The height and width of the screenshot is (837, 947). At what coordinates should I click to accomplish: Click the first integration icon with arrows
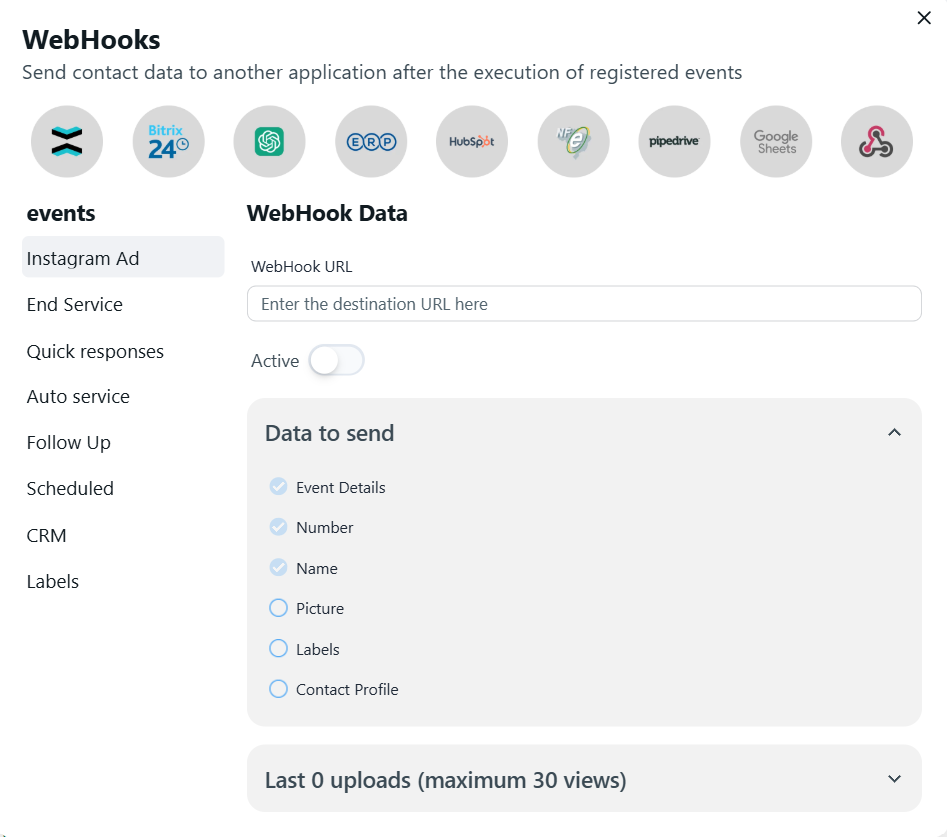click(x=67, y=142)
